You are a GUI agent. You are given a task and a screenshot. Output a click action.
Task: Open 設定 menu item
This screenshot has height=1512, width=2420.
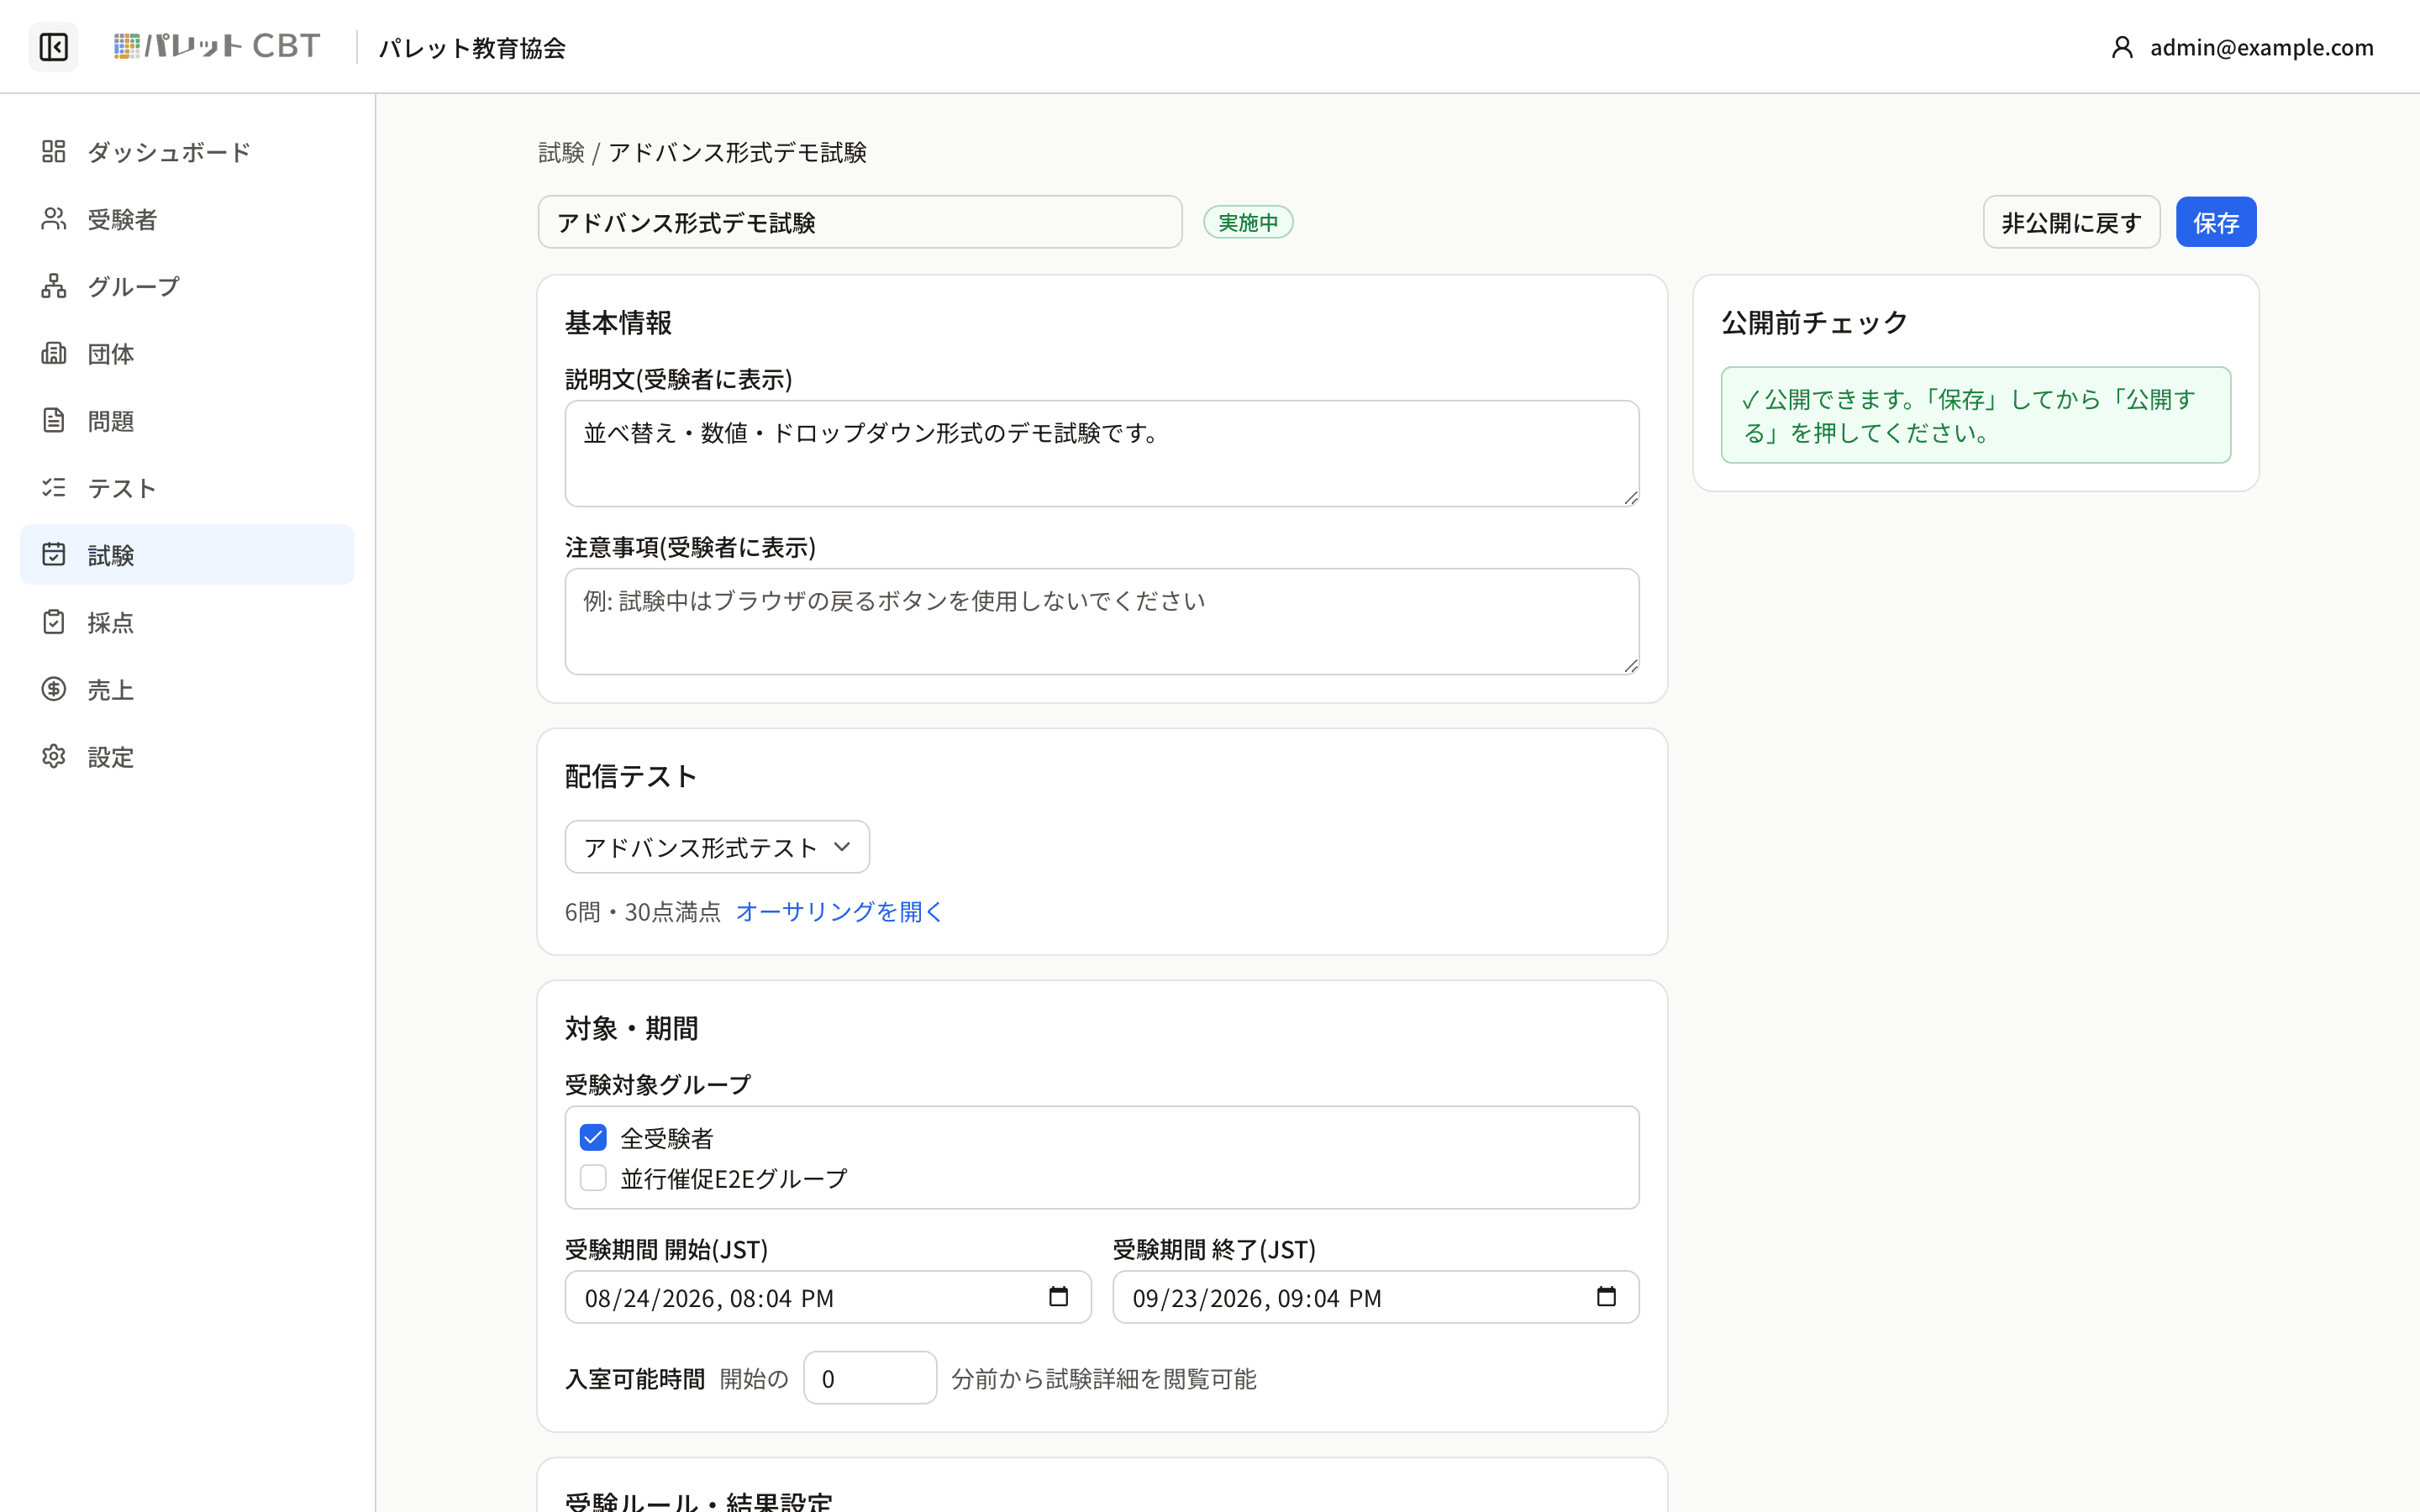187,756
